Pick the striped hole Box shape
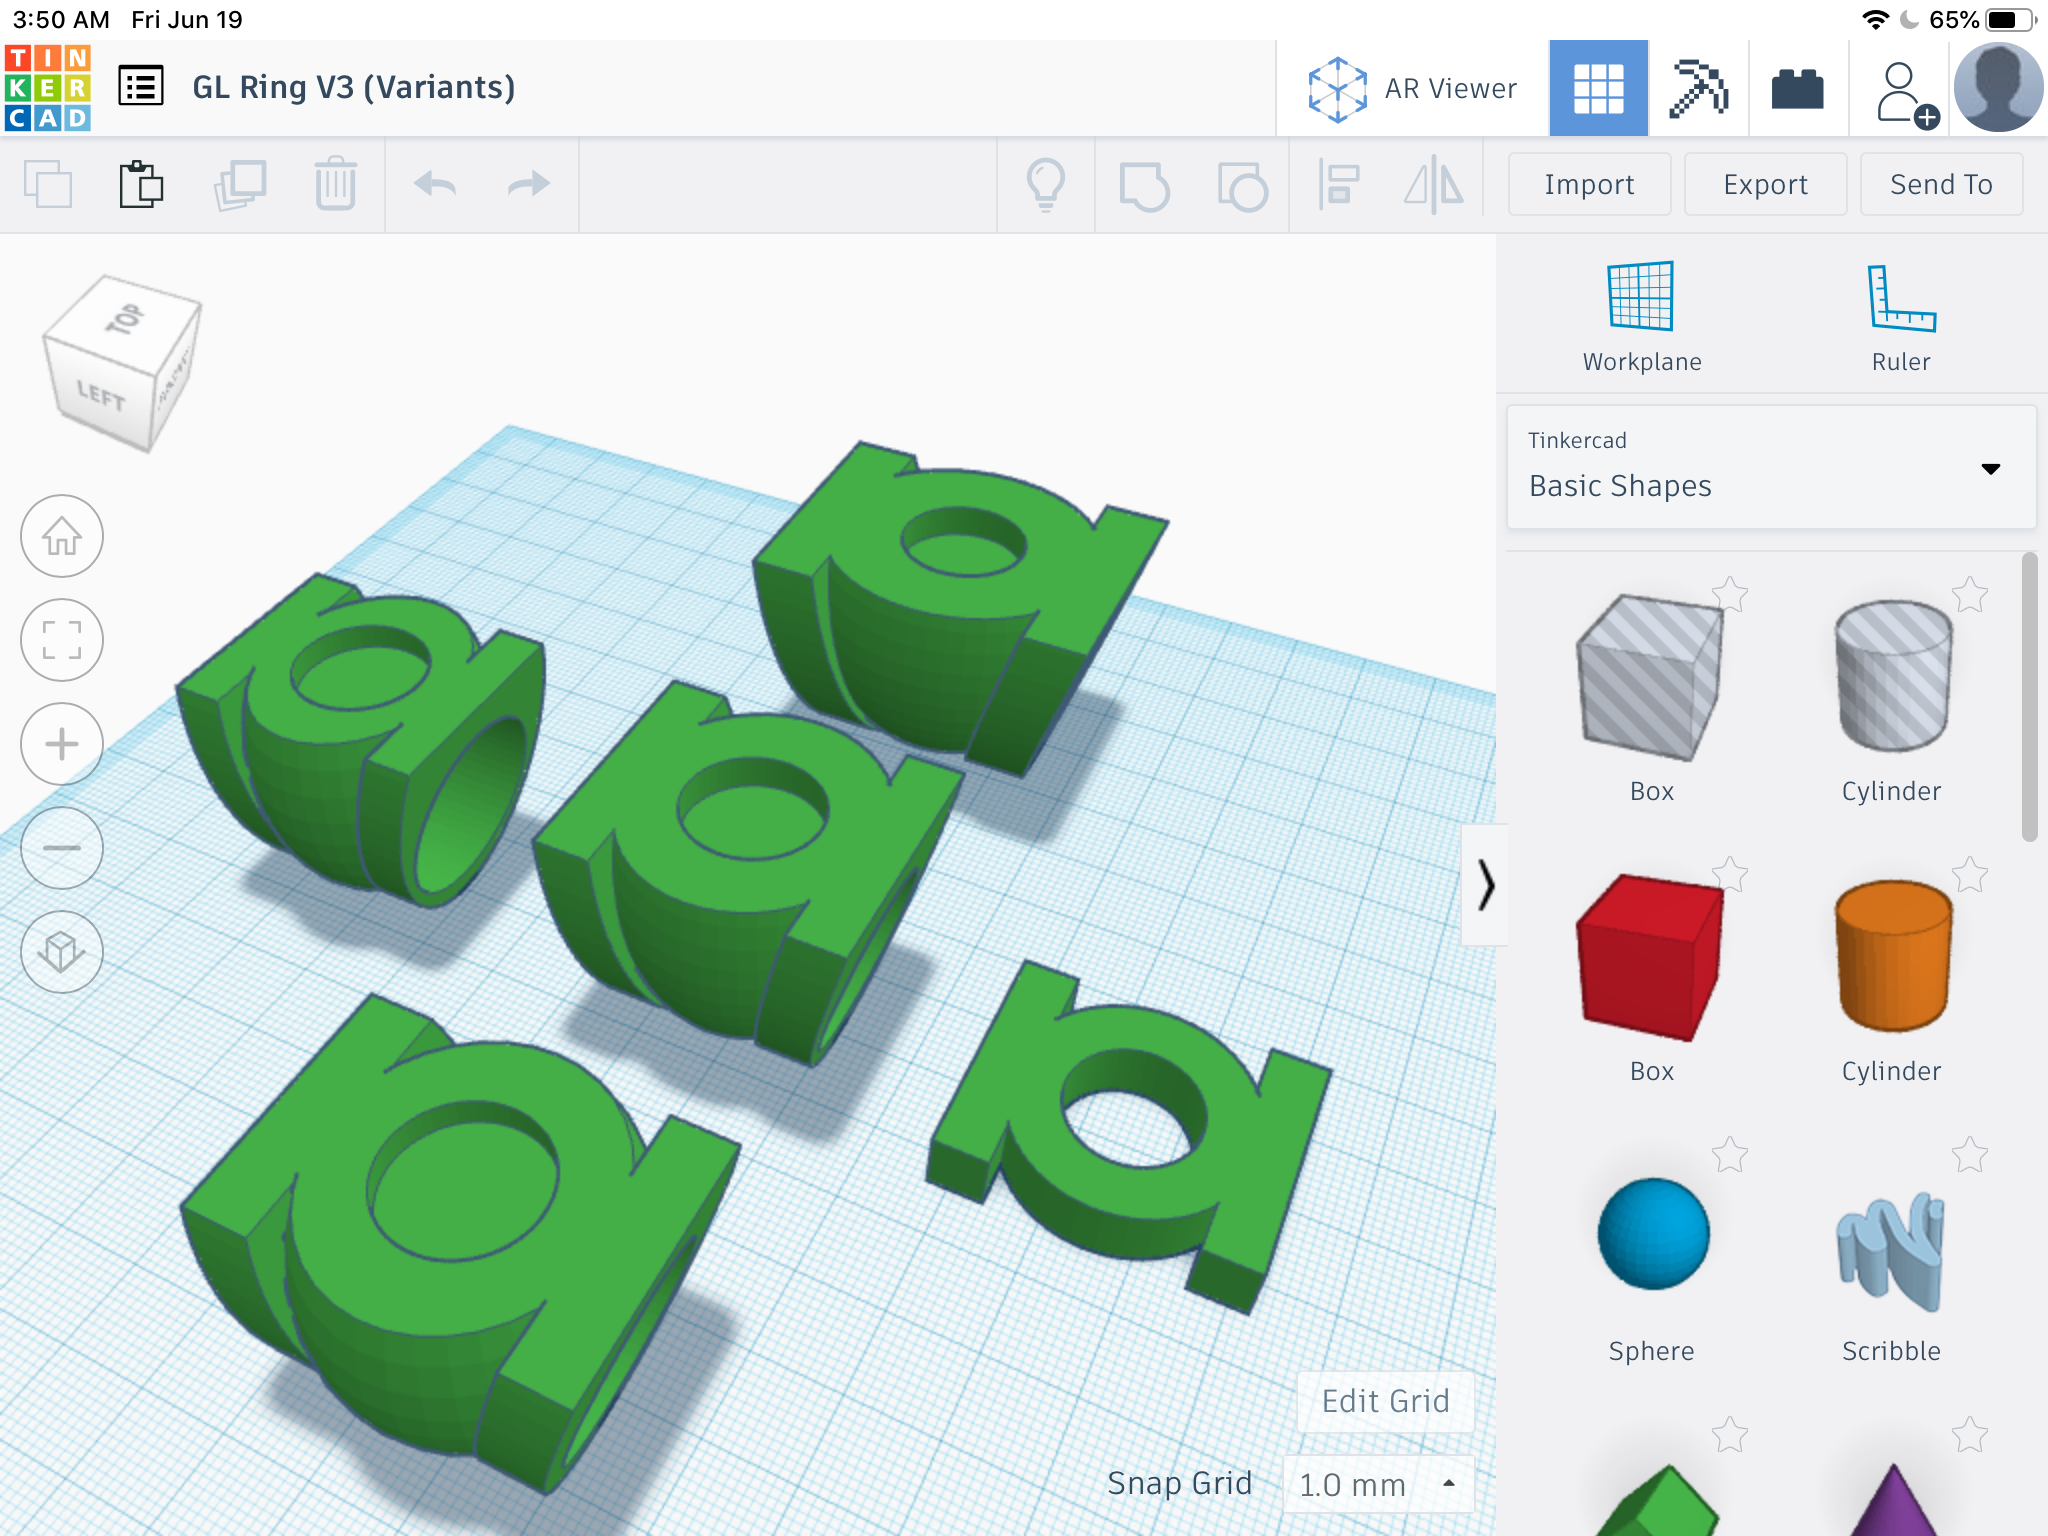This screenshot has width=2048, height=1536. click(x=1650, y=678)
